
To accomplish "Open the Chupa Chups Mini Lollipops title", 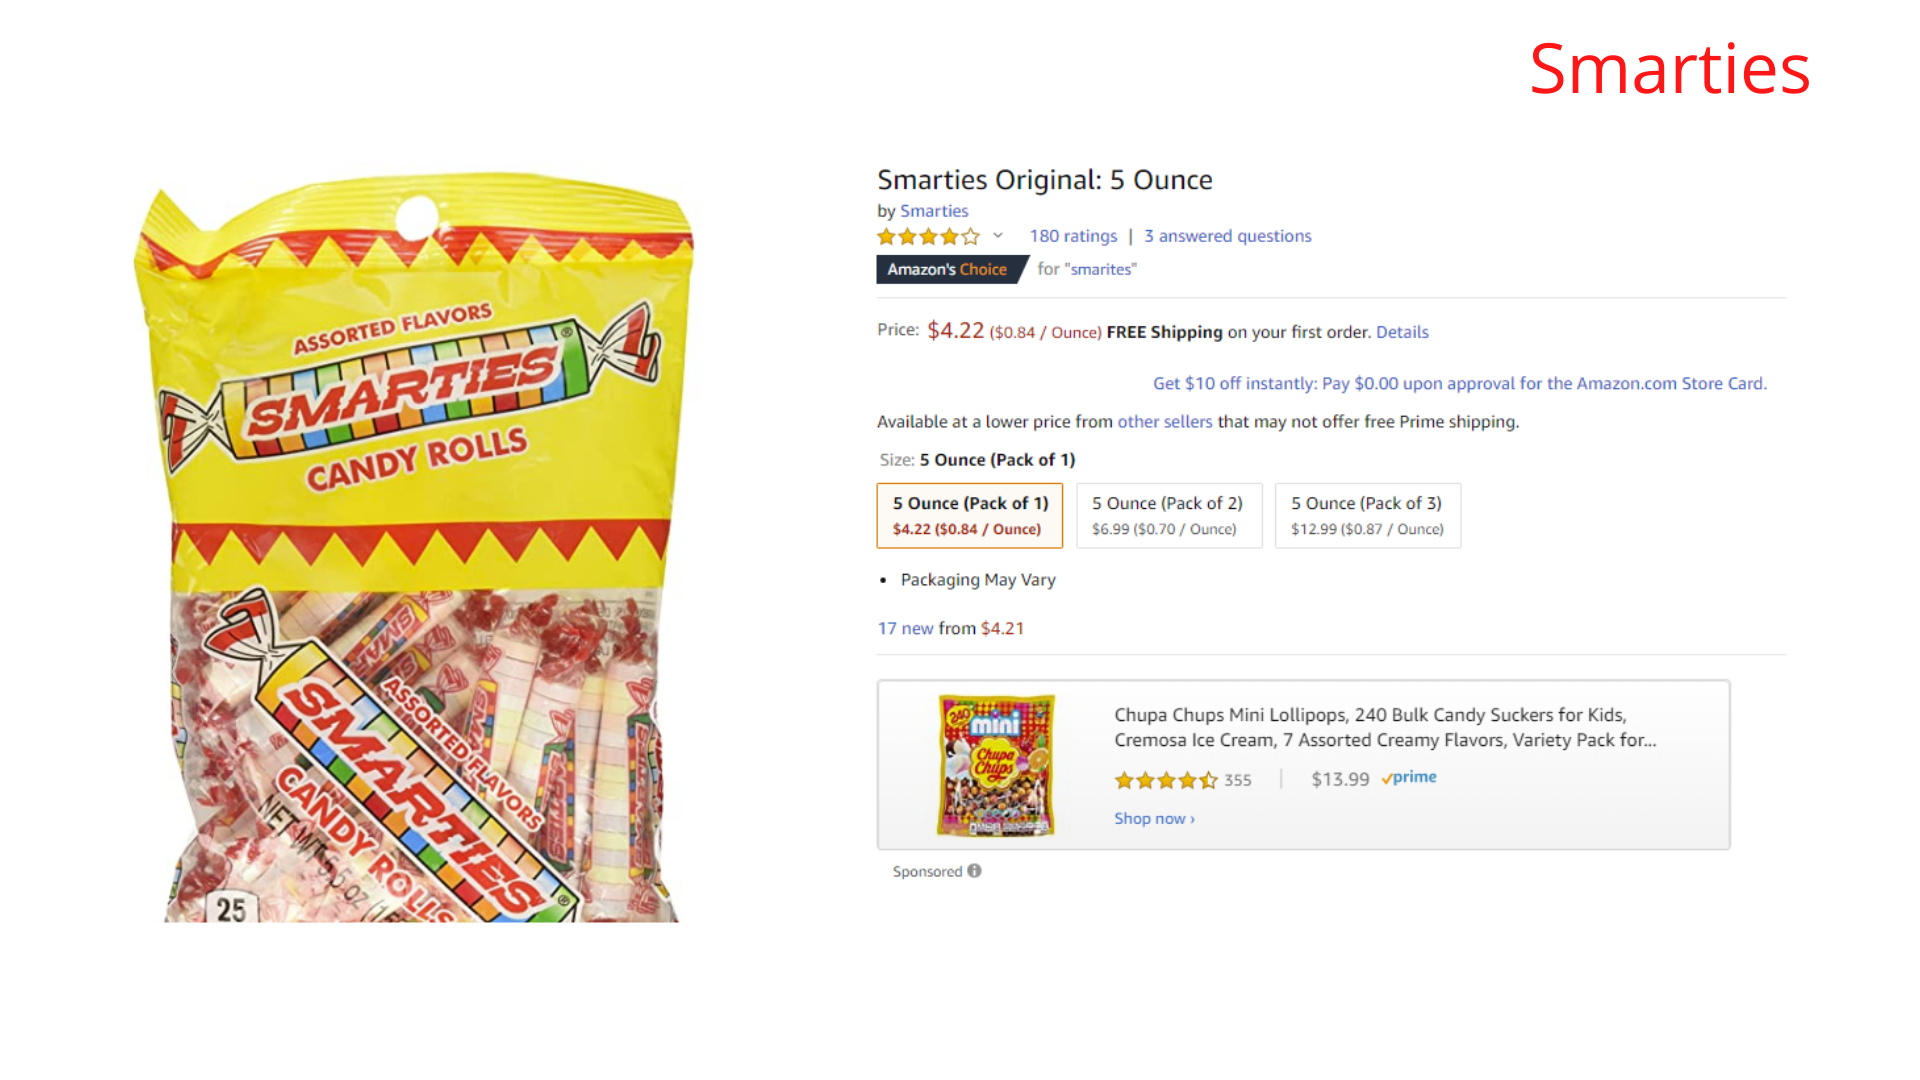I will [1384, 727].
